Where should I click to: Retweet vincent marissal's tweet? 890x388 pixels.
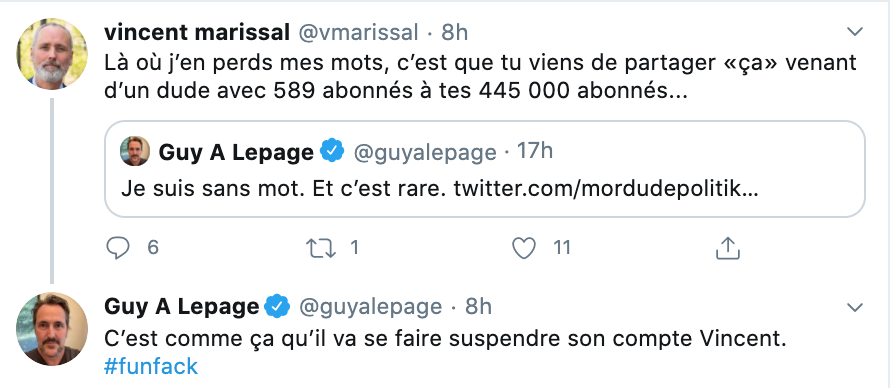[x=321, y=248]
